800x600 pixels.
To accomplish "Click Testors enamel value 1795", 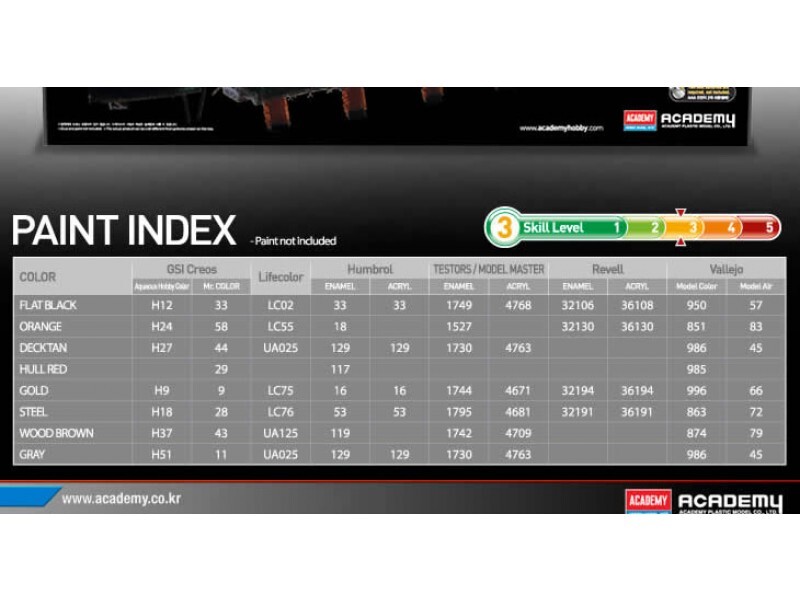I will pos(459,412).
